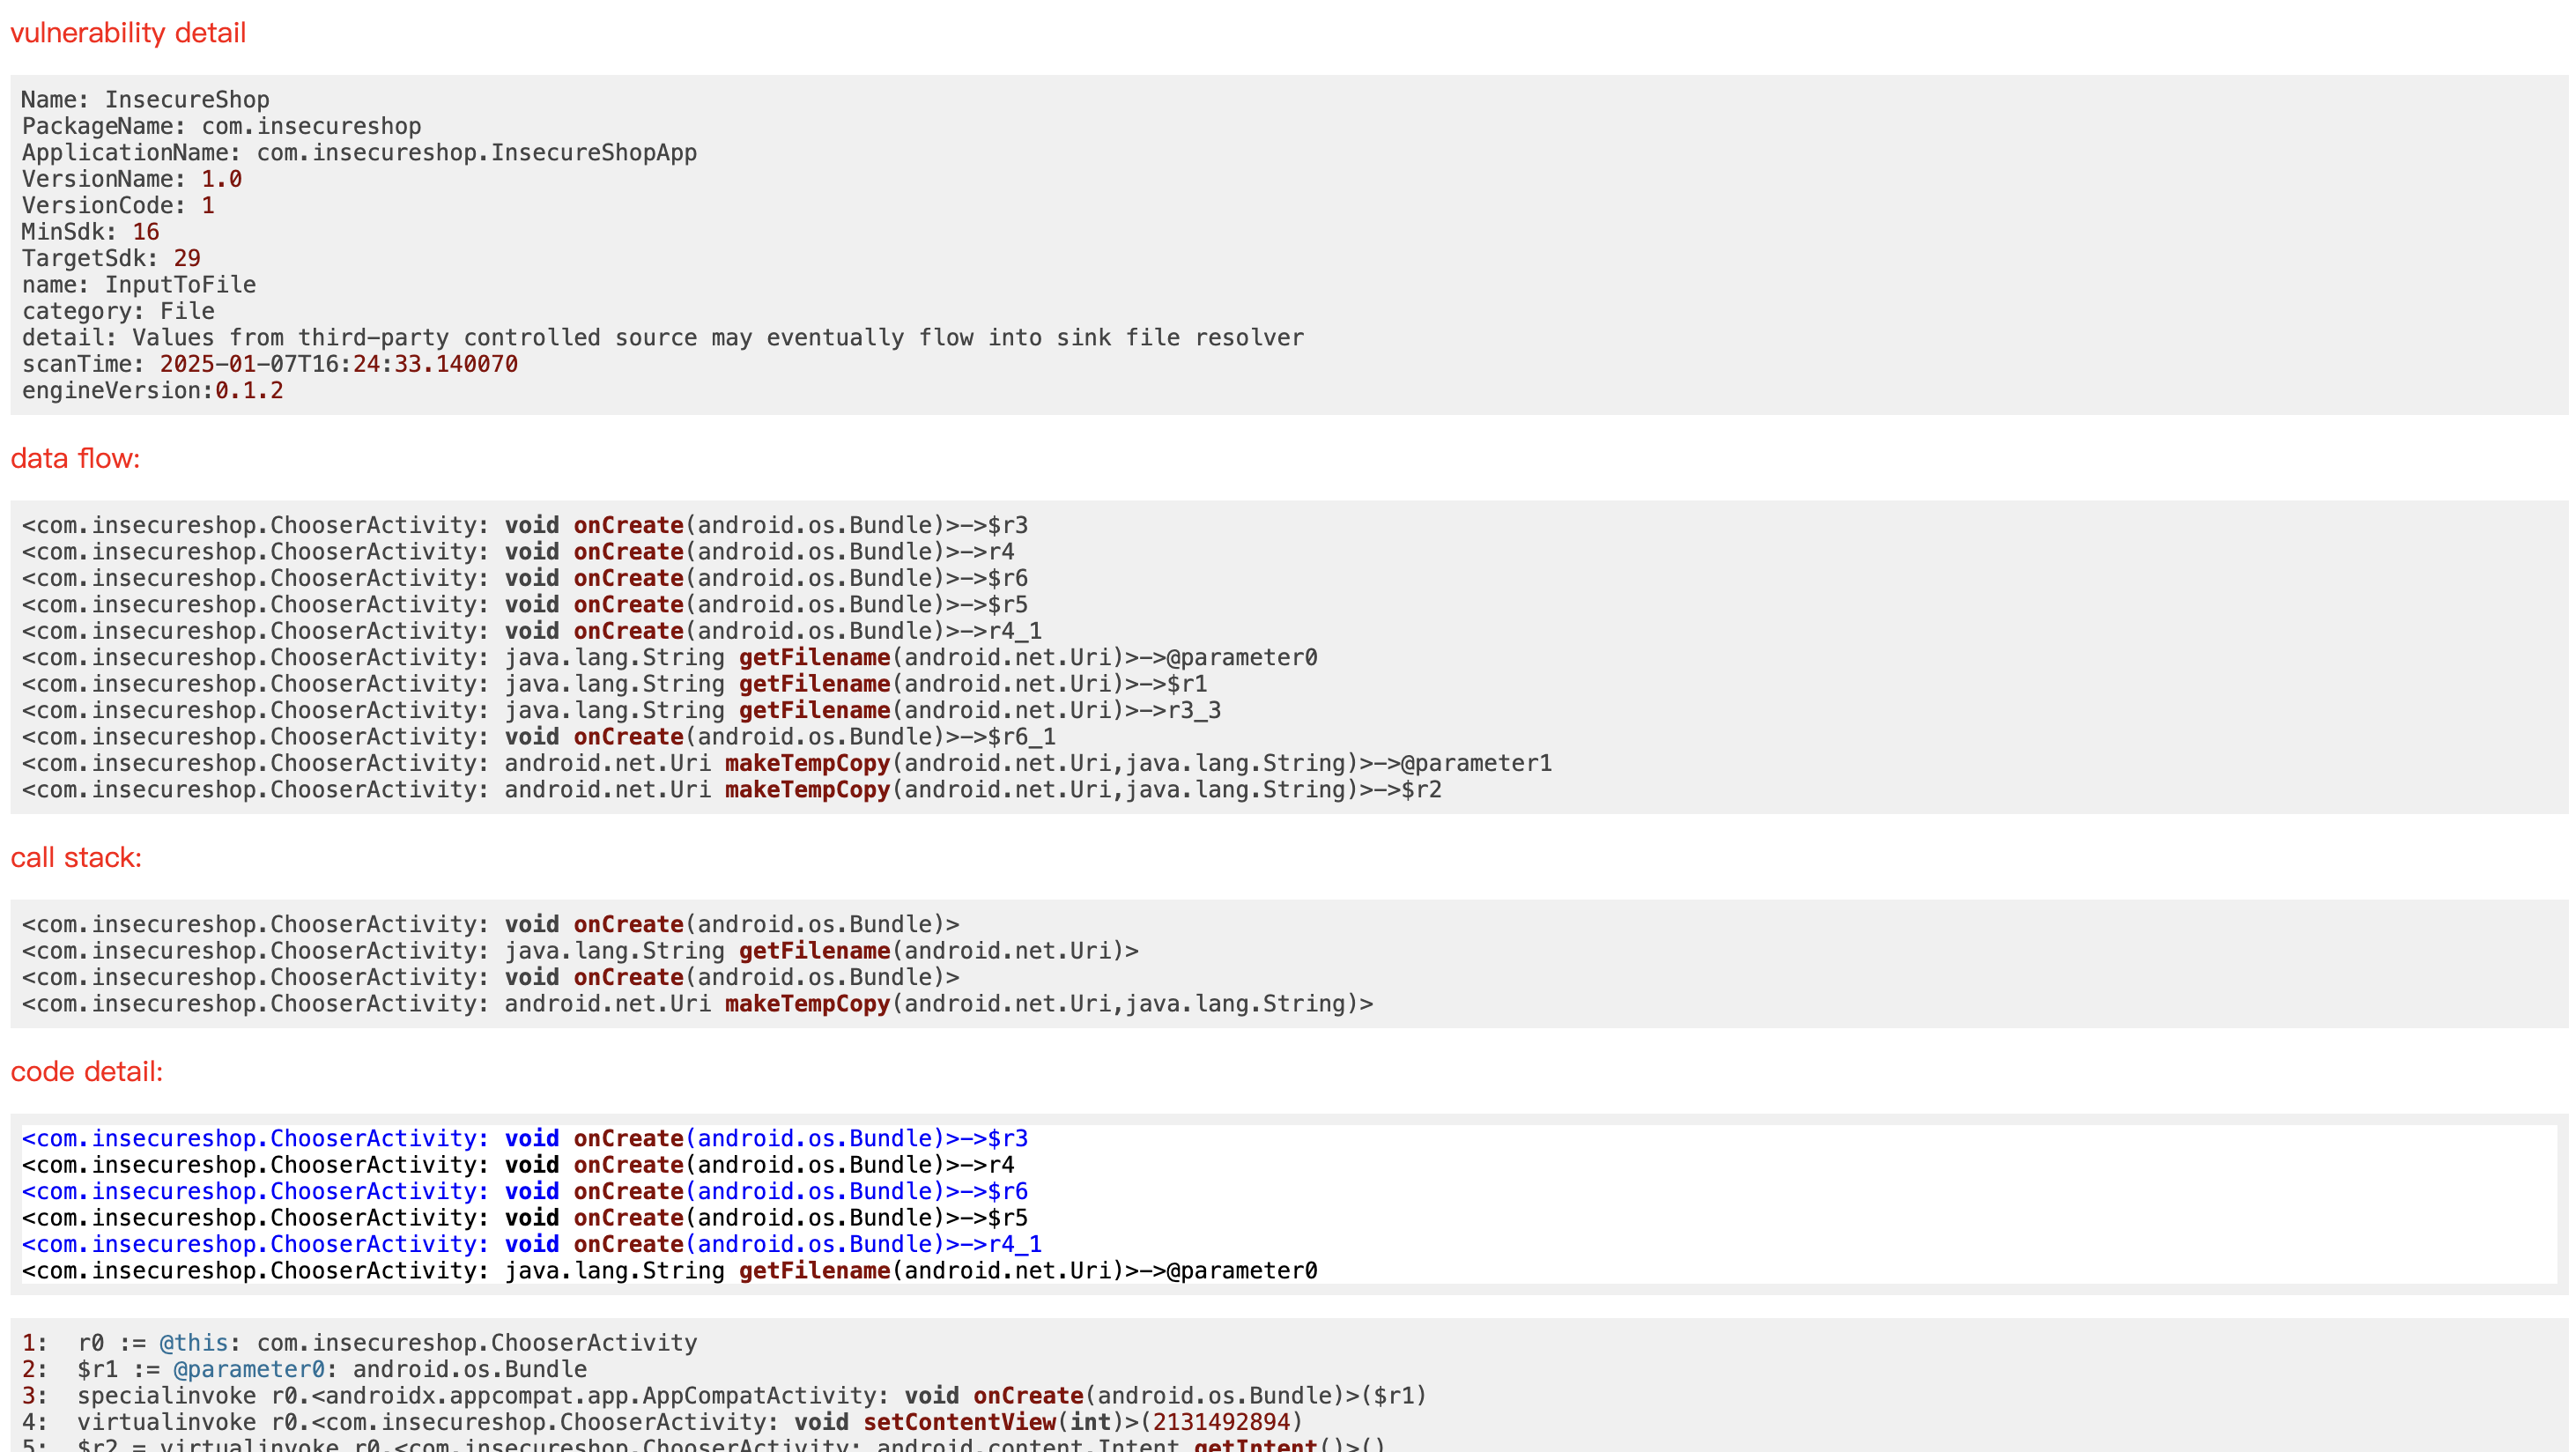Click the 'code detail:' section heading
2576x1452 pixels.
coord(86,1071)
